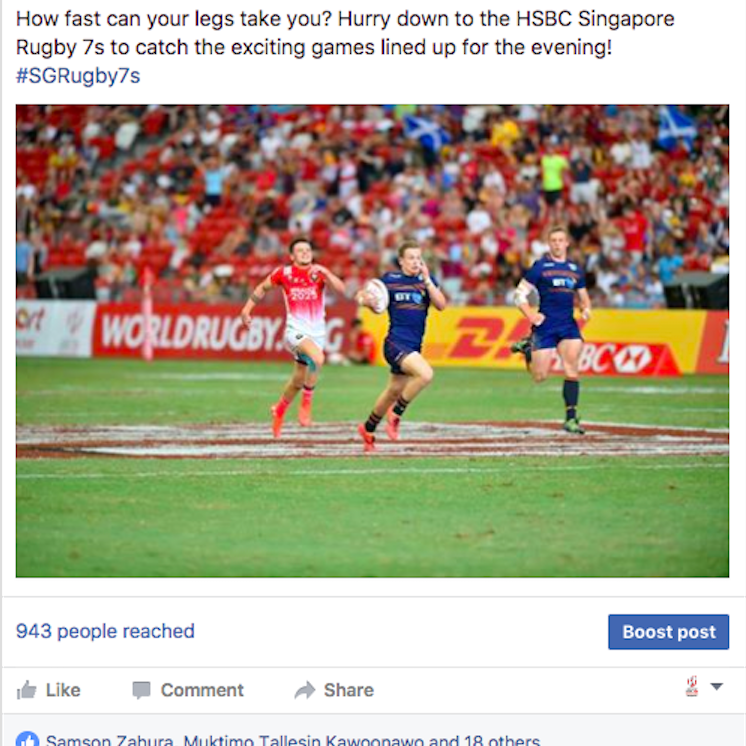746x746 pixels.
Task: Click the Boost post button
Action: [668, 632]
